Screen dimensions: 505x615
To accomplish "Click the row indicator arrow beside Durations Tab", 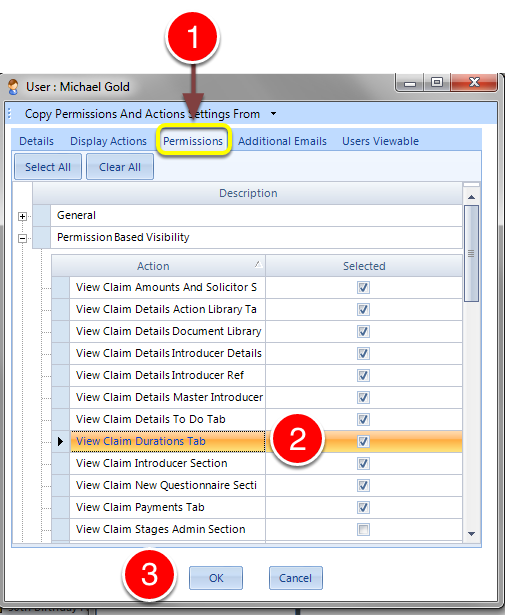I will 60,441.
